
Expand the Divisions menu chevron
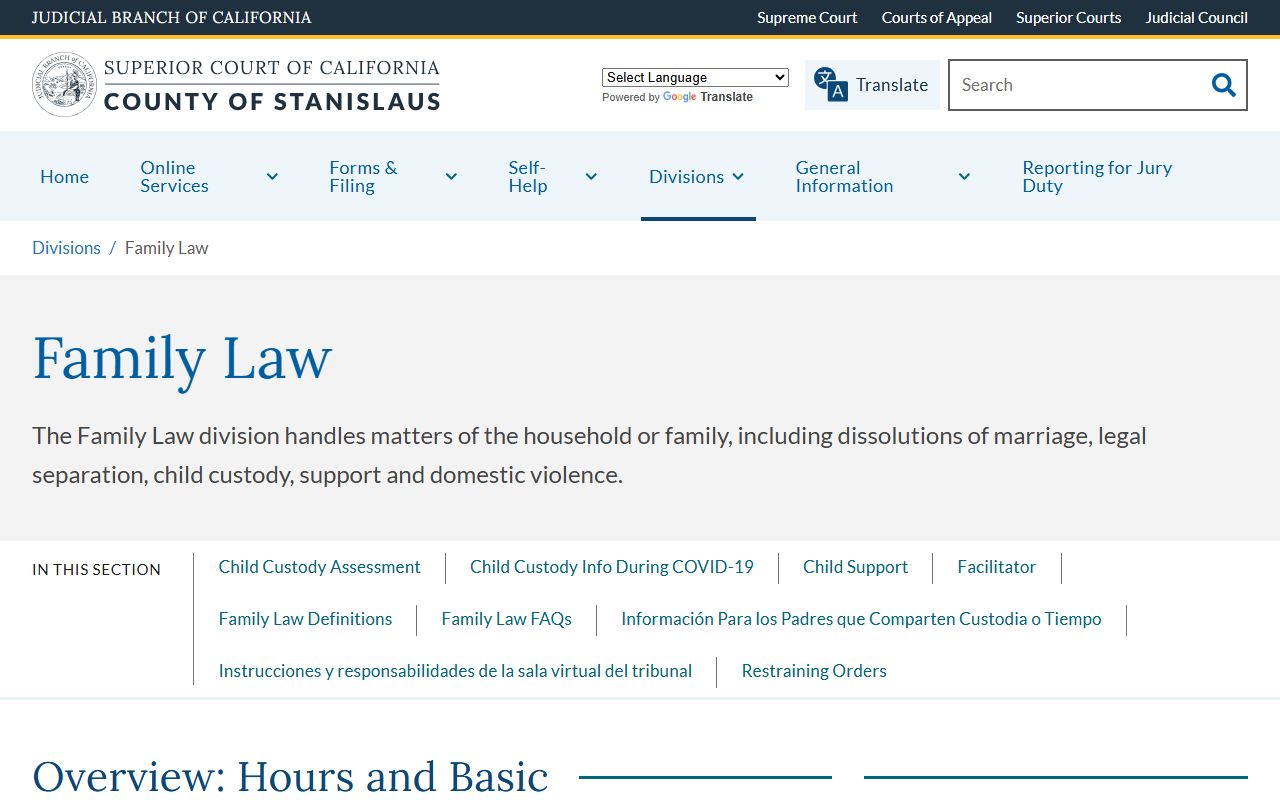point(738,177)
